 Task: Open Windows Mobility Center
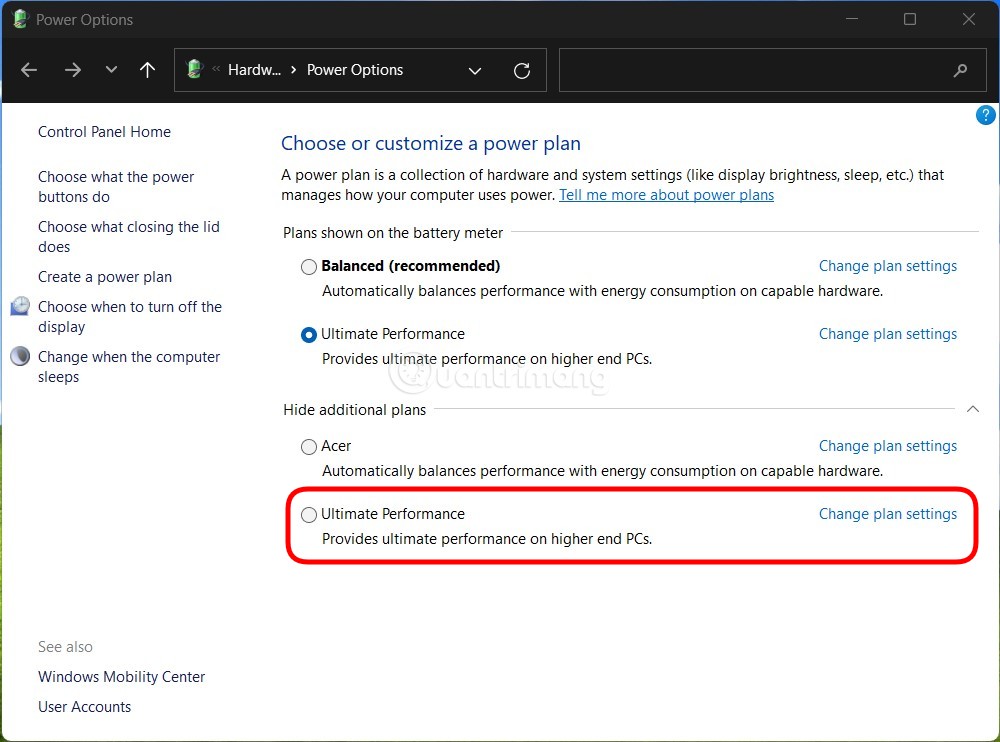click(x=121, y=676)
